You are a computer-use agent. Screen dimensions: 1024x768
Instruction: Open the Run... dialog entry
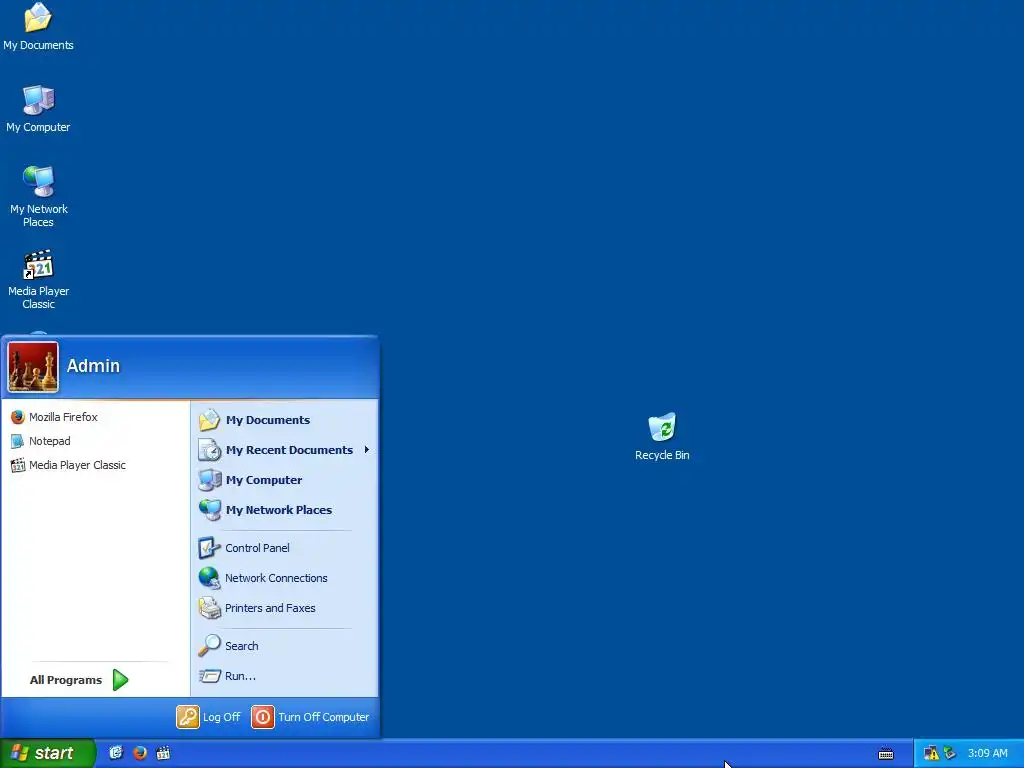coord(227,676)
